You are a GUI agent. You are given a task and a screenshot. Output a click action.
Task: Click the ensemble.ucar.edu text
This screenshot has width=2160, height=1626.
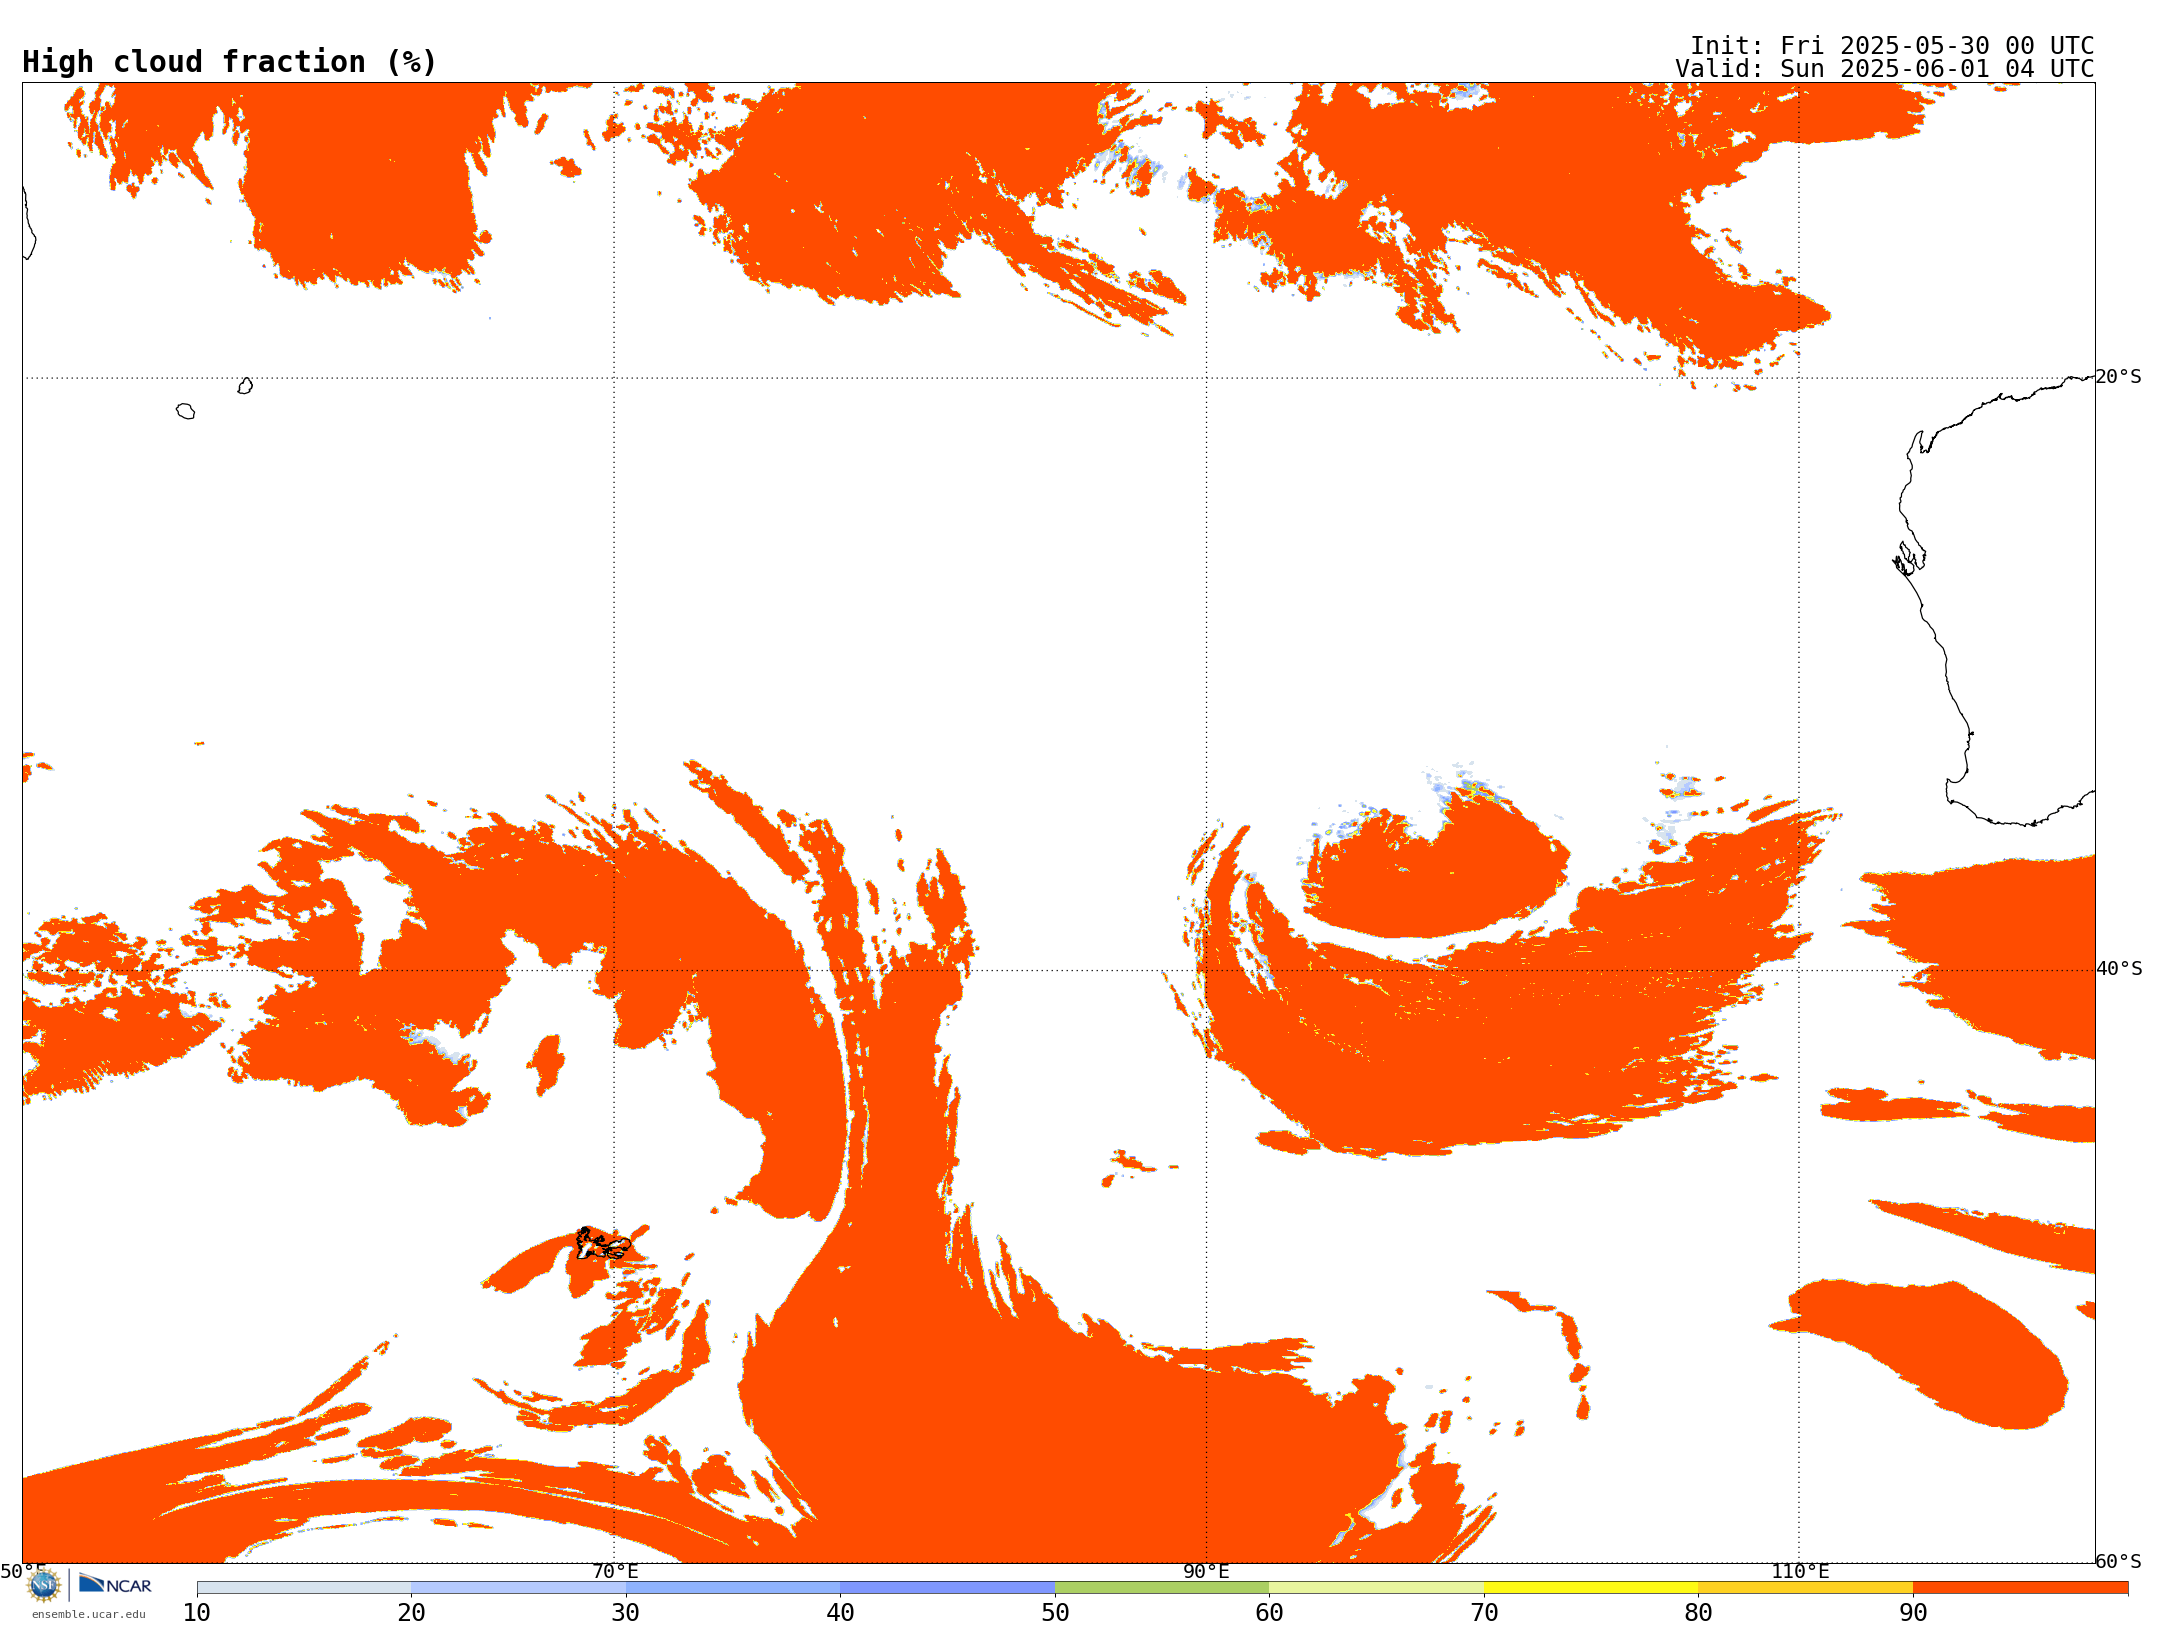pos(89,1614)
